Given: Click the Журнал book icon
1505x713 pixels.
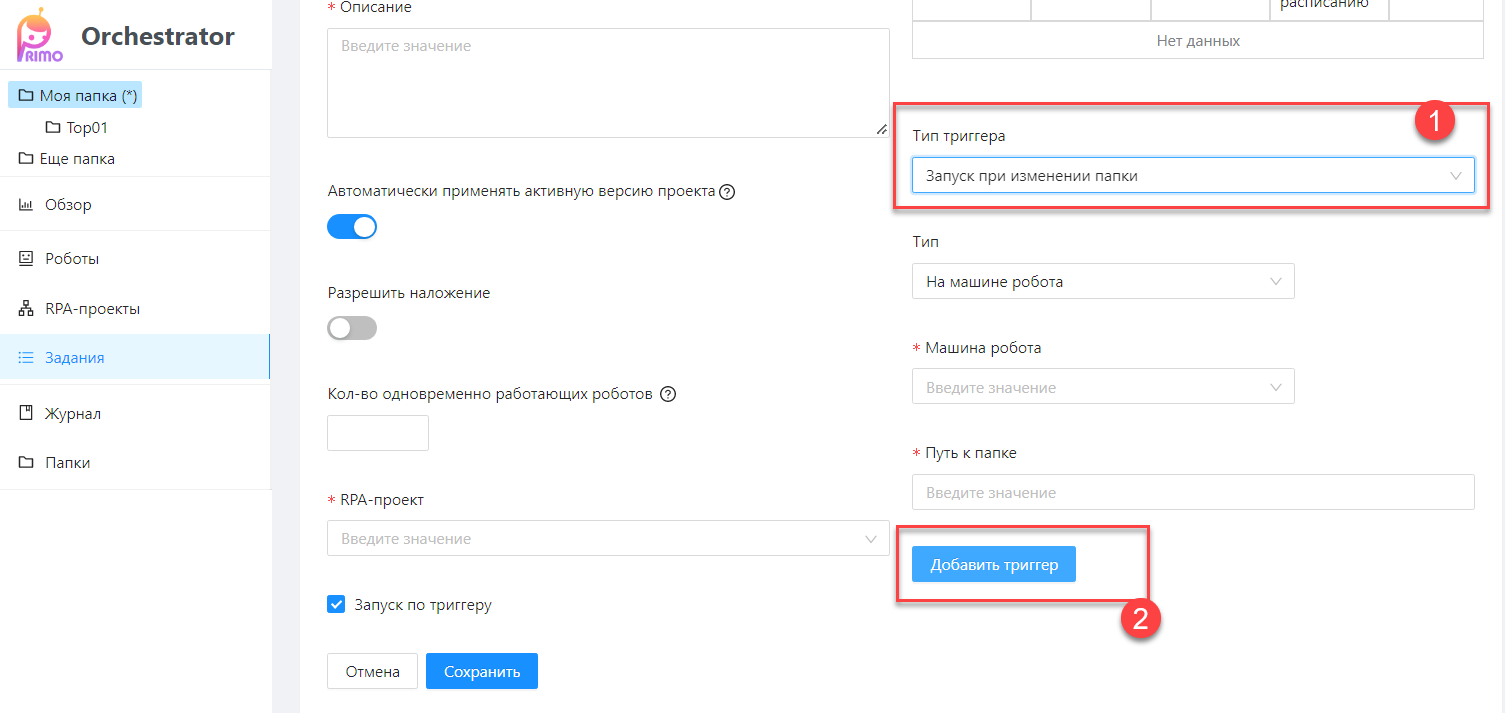Looking at the screenshot, I should tap(26, 413).
